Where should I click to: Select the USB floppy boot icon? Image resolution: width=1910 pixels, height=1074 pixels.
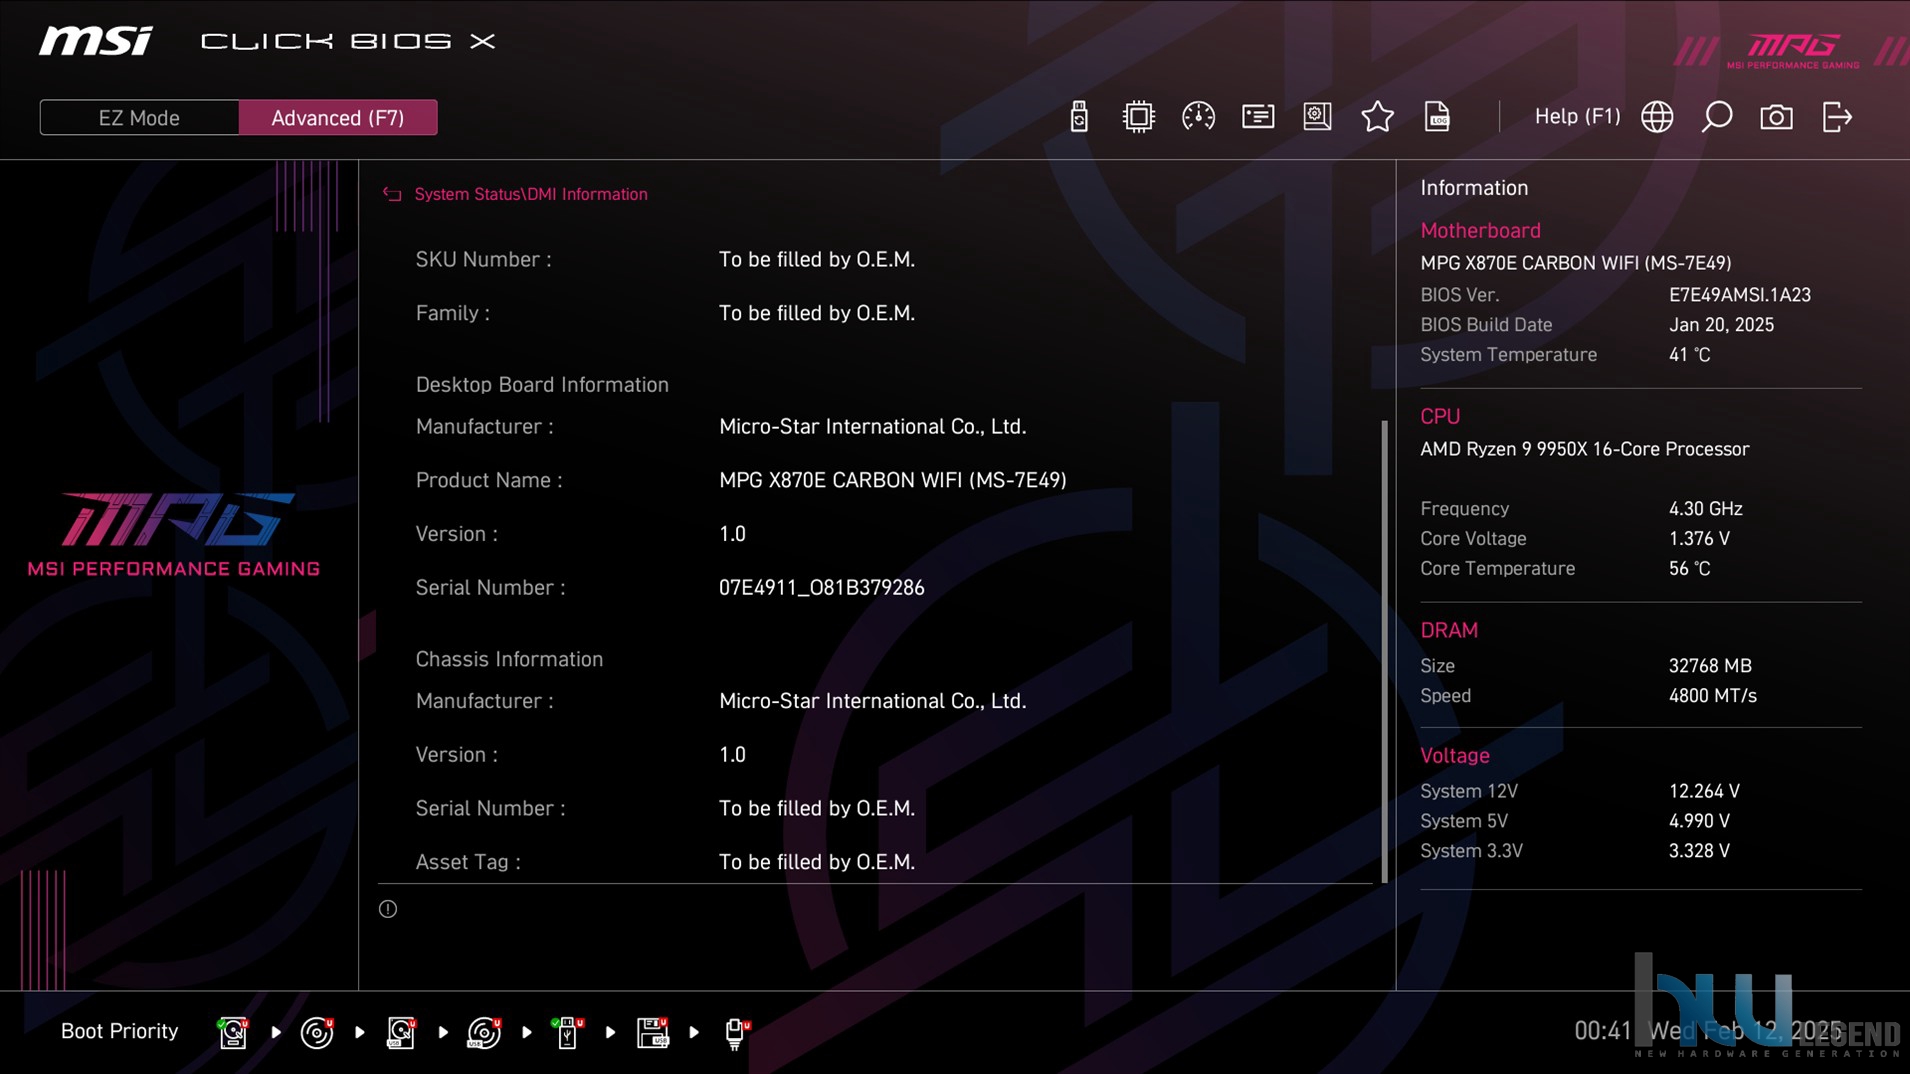coord(653,1032)
